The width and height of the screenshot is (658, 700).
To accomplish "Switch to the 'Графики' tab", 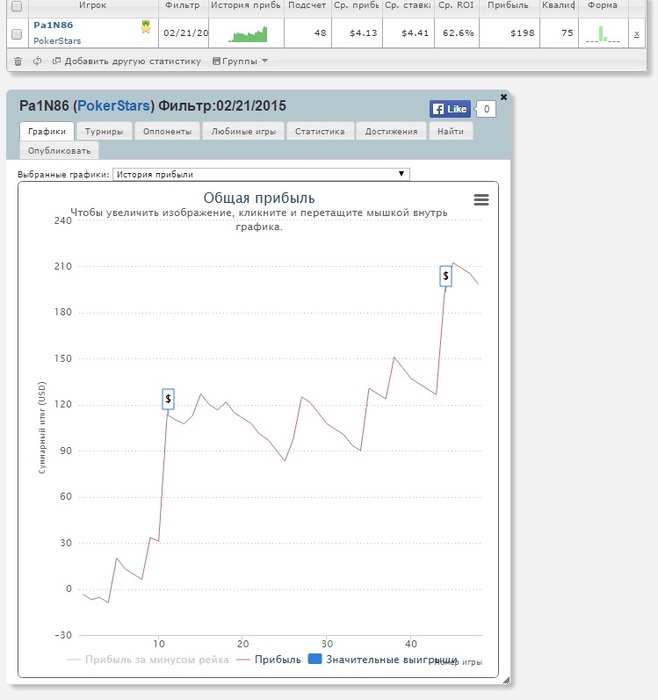I will click(x=47, y=131).
